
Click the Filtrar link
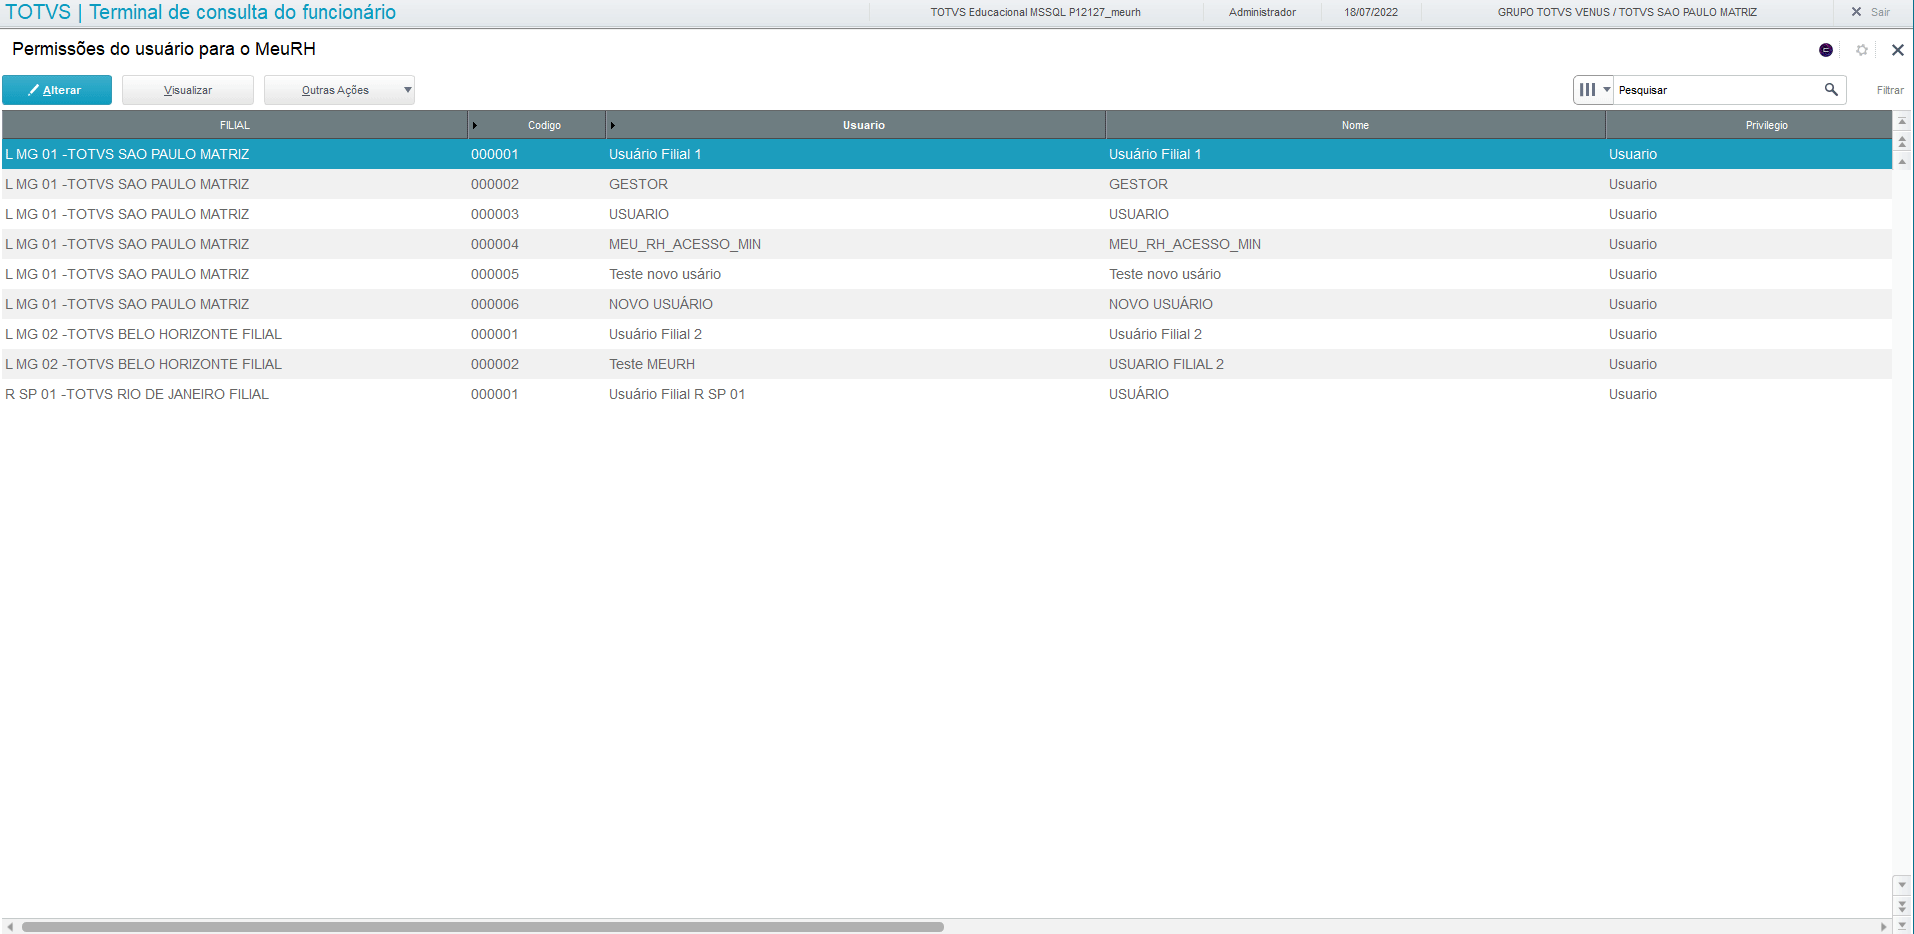tap(1890, 90)
